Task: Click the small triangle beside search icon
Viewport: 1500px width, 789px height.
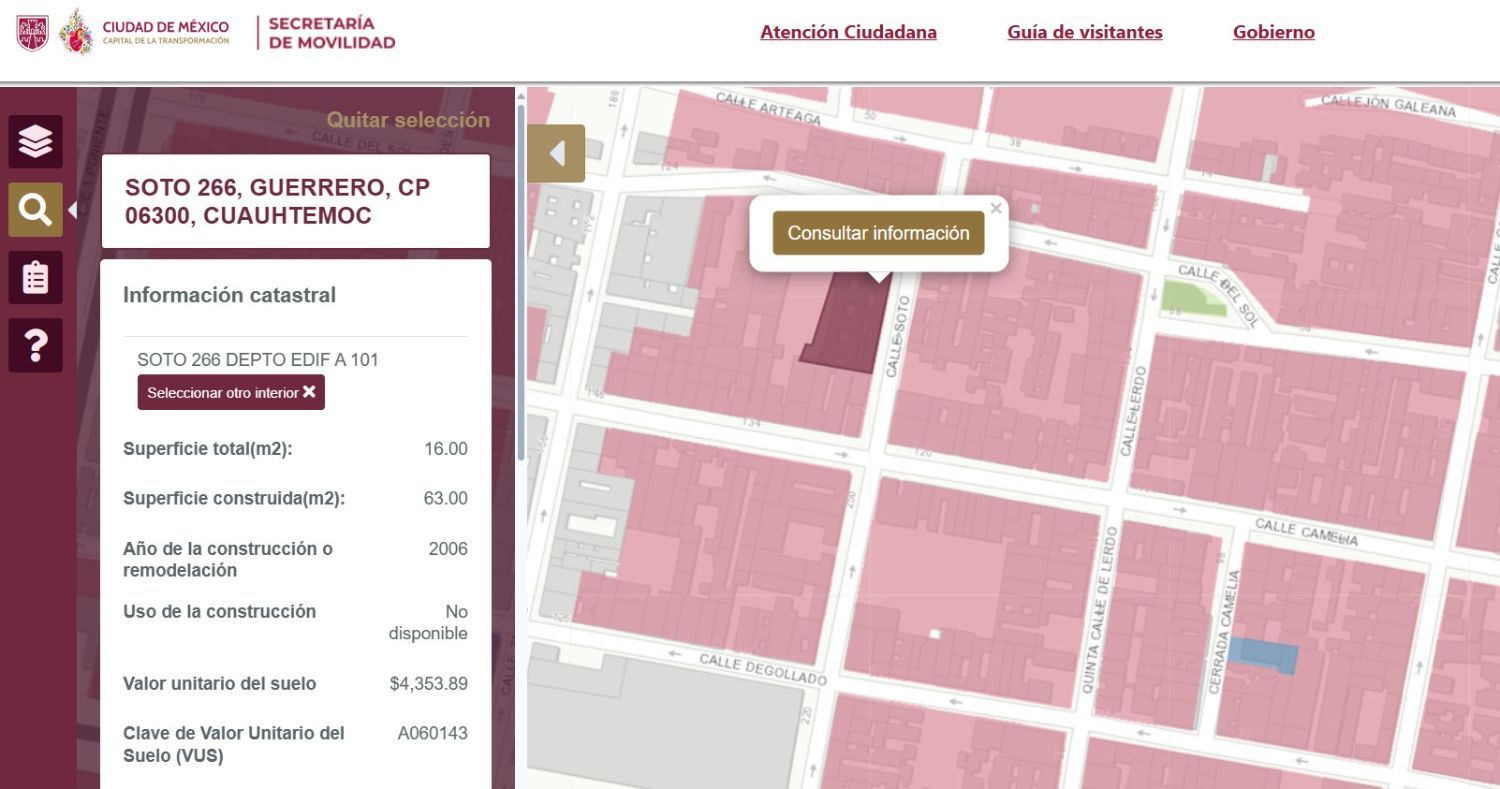Action: (72, 210)
